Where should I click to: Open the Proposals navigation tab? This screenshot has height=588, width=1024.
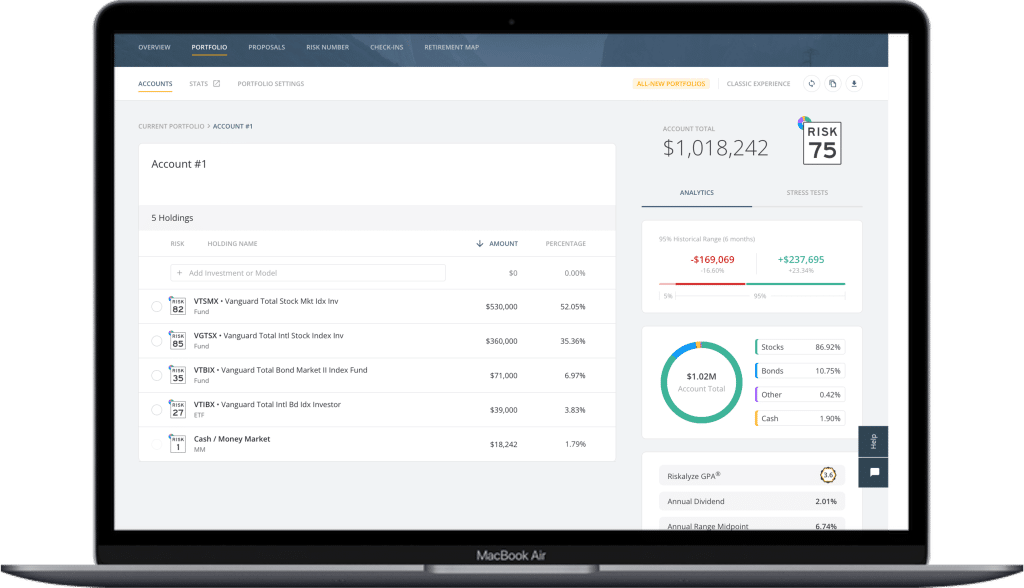[x=266, y=47]
